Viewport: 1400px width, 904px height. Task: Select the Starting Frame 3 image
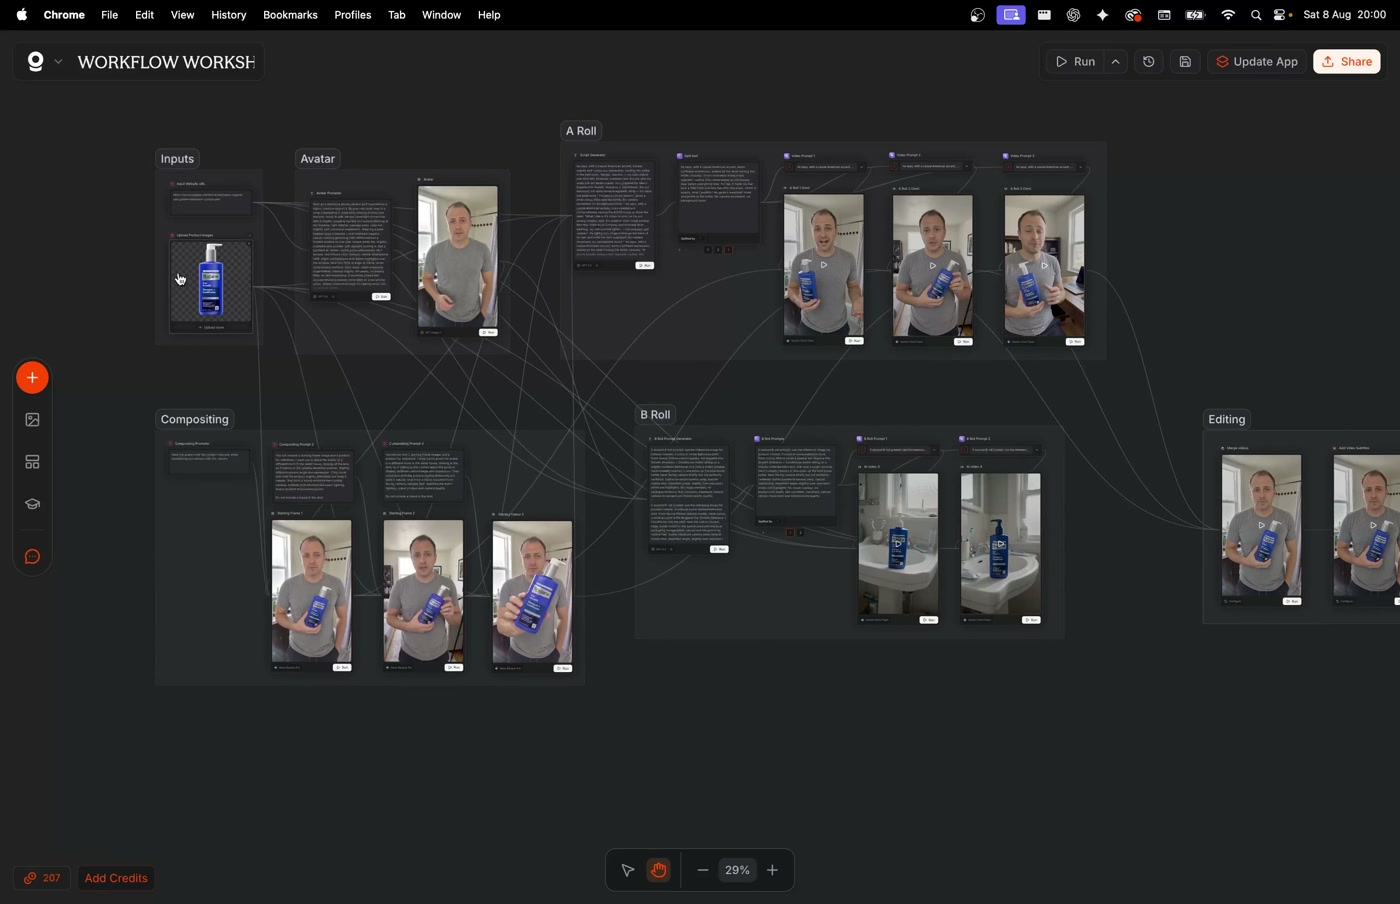(x=532, y=592)
